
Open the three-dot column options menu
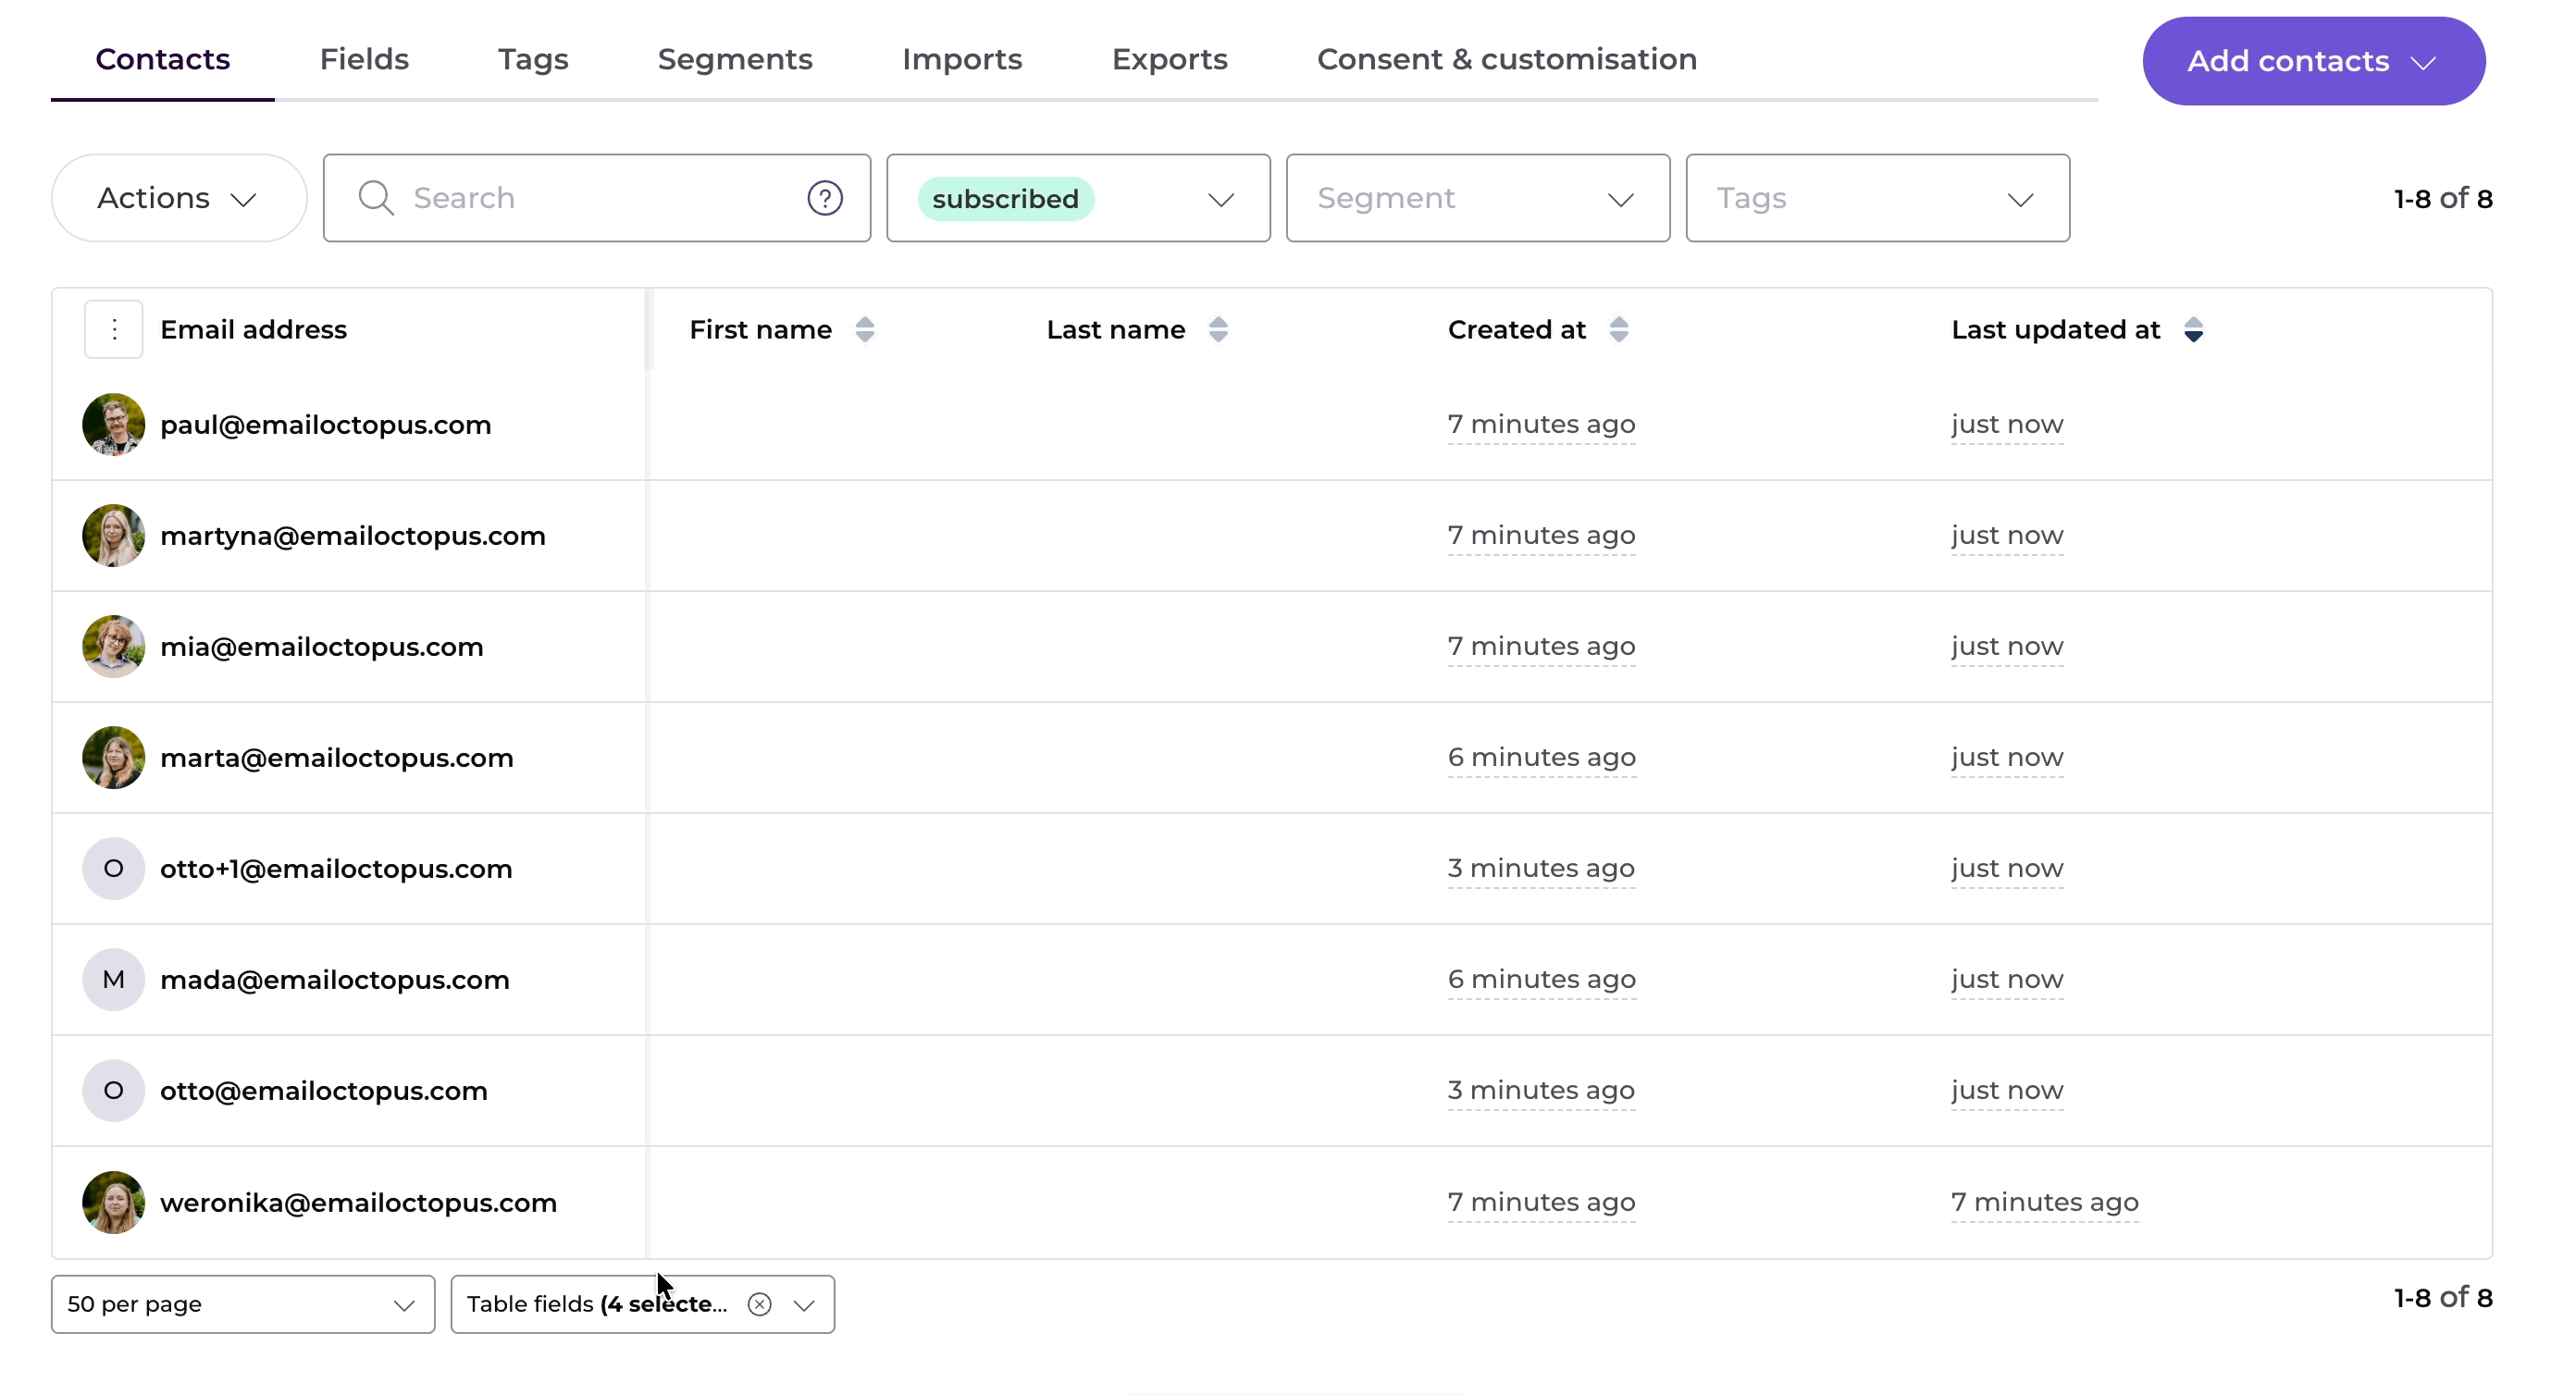[x=114, y=329]
